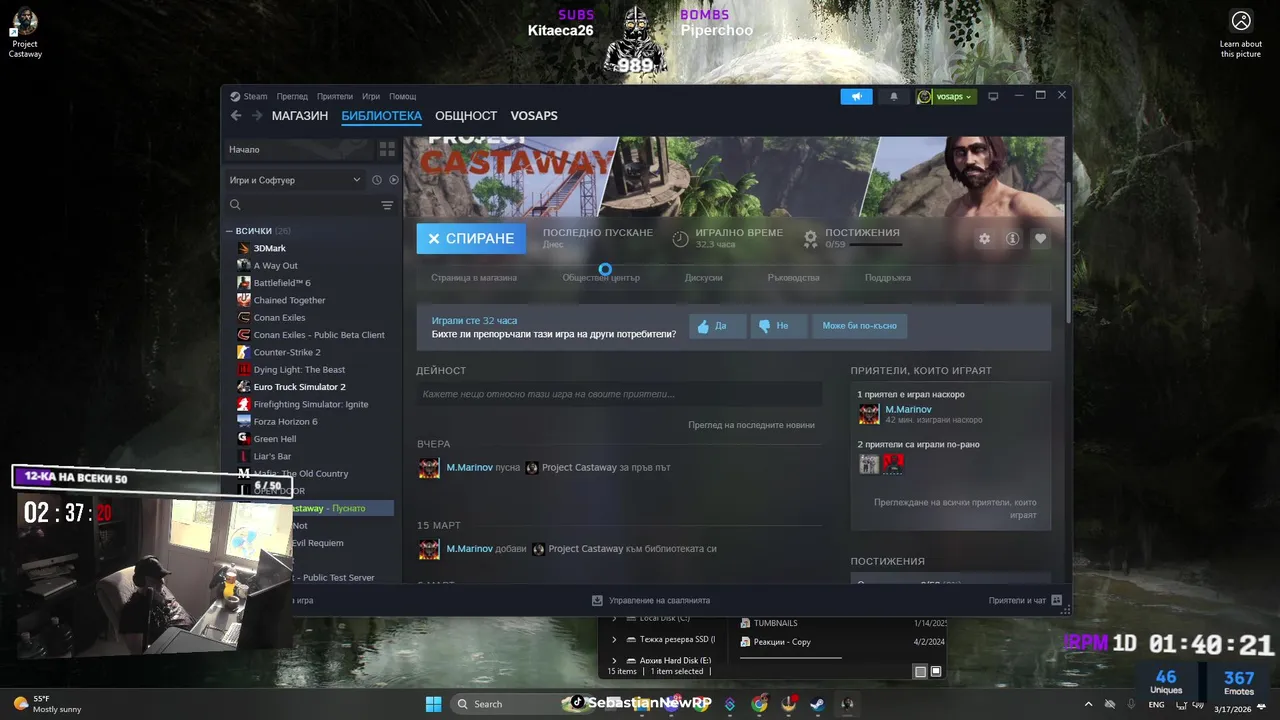
Task: Switch File Explorer to details view icon
Action: tap(920, 671)
